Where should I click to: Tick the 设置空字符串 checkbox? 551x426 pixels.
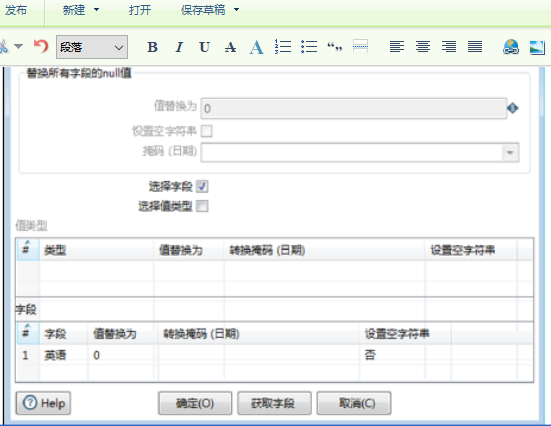tap(206, 131)
